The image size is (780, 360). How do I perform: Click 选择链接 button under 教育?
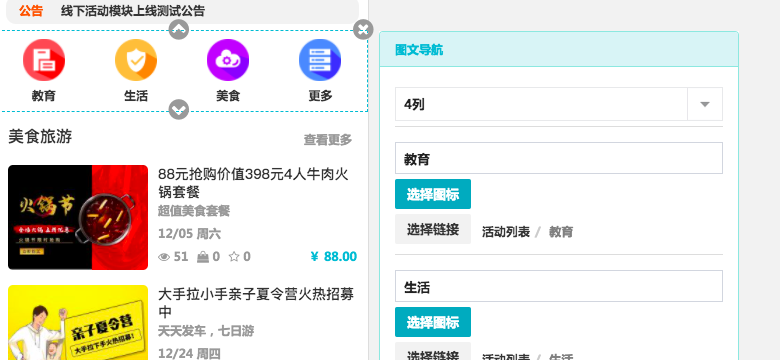tap(433, 229)
